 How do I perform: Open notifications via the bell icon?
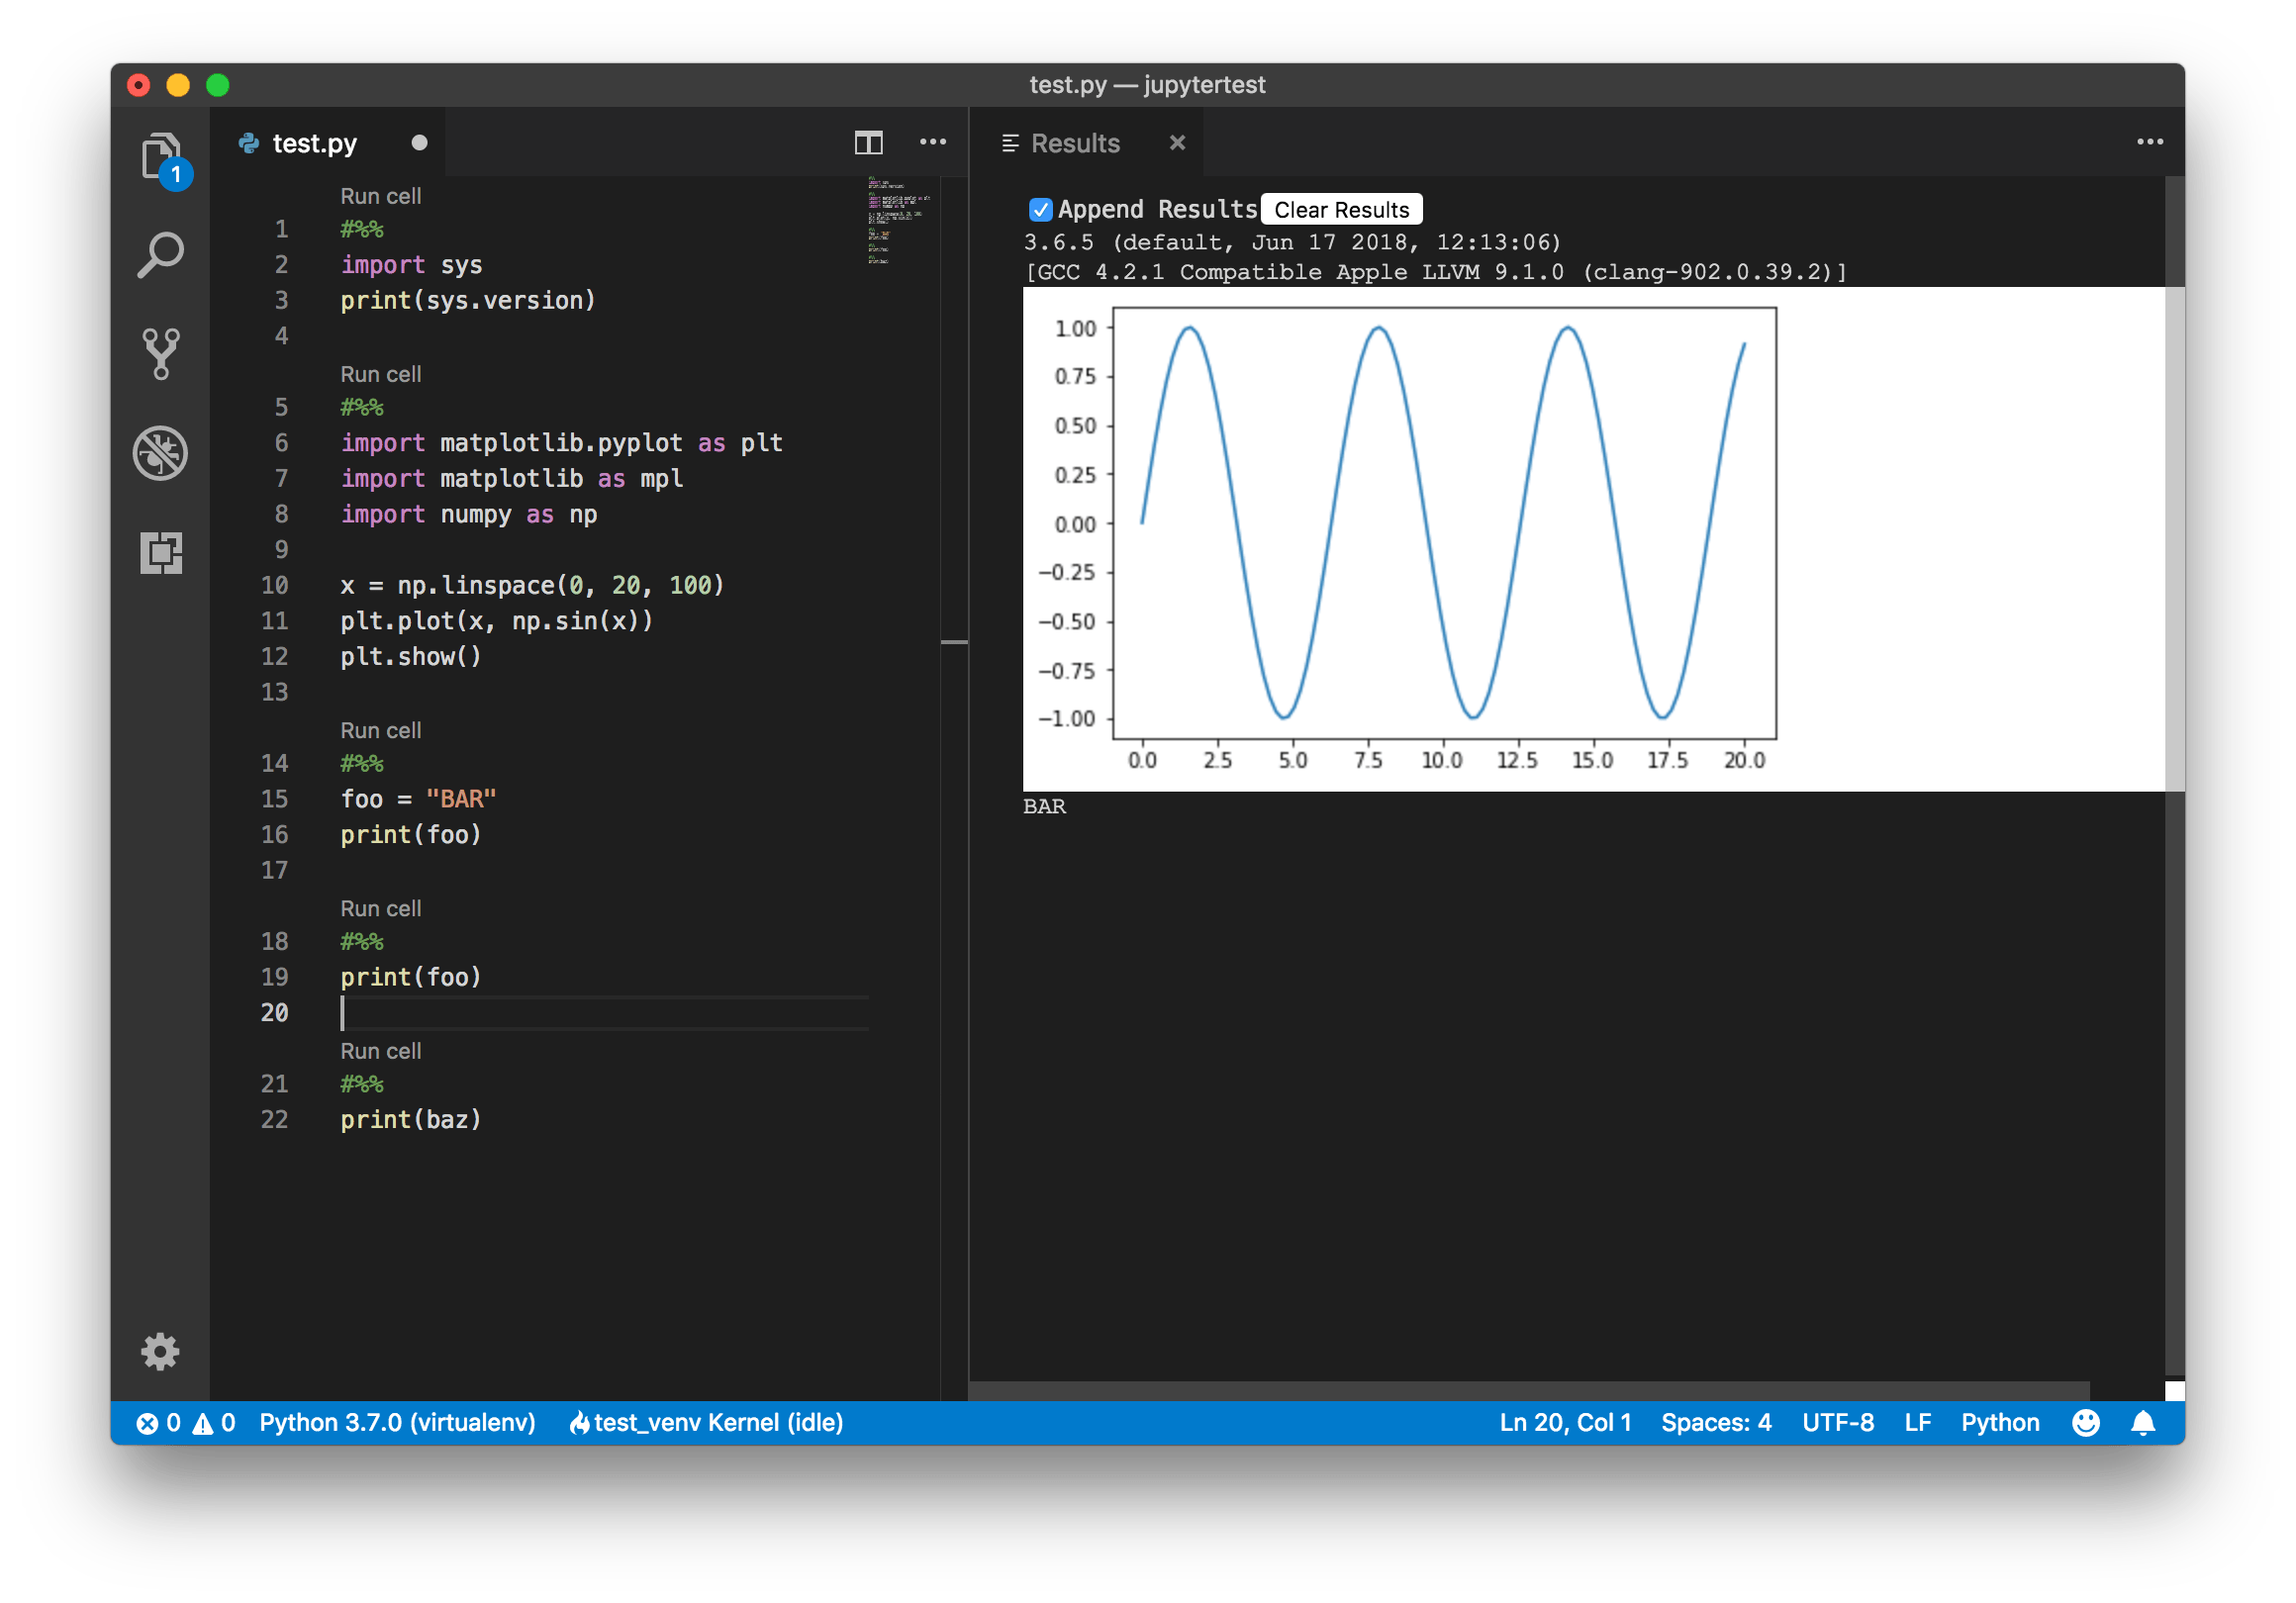pos(2142,1422)
